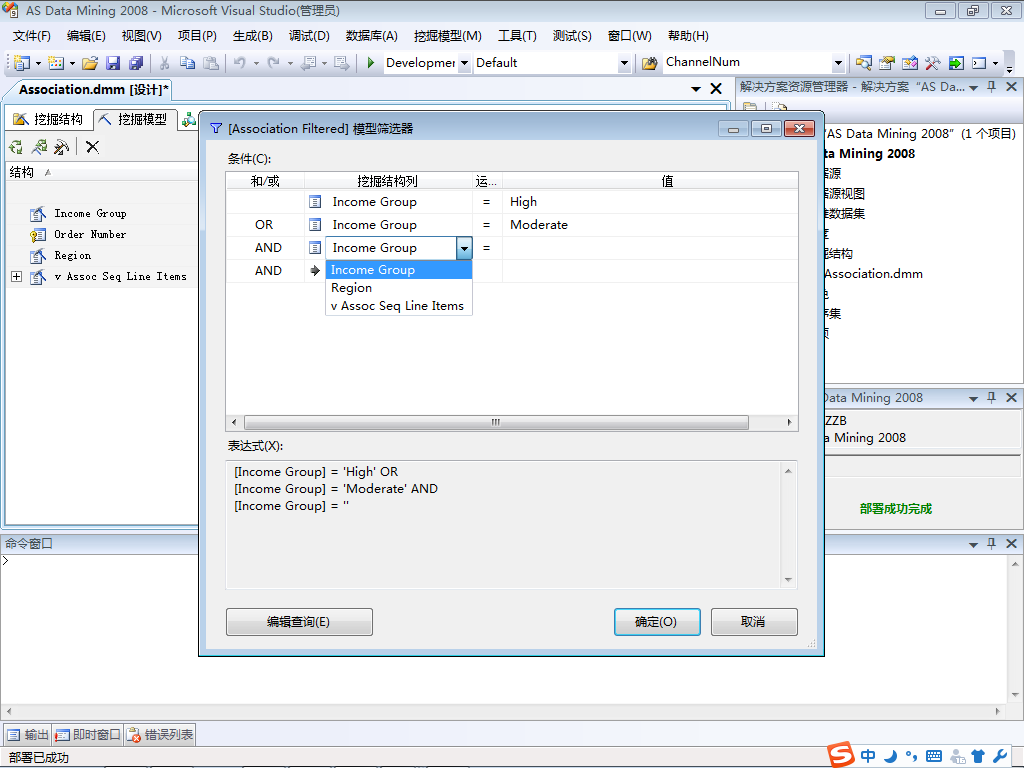Click the Redo arrow icon

[274, 63]
